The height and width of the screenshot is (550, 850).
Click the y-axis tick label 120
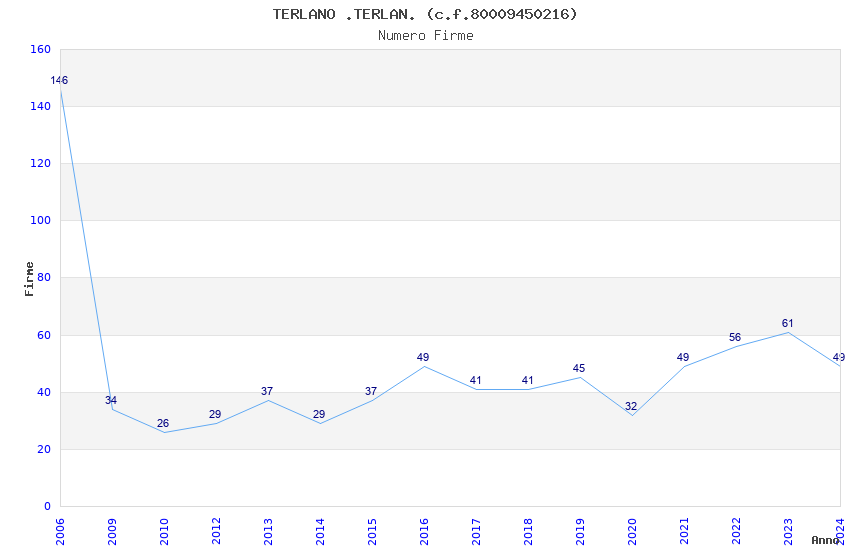40,163
